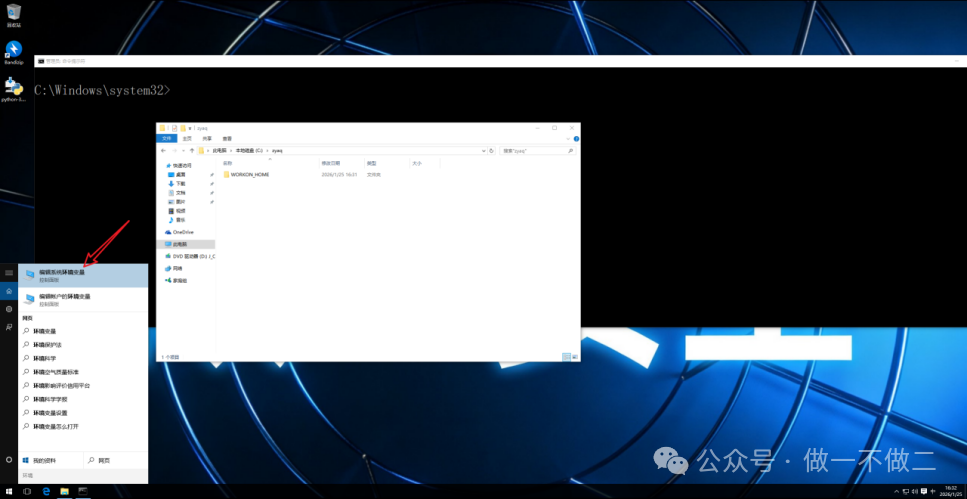Viewport: 967px width, 499px height.
Task: Refresh the Explorer folder view
Action: [x=492, y=151]
